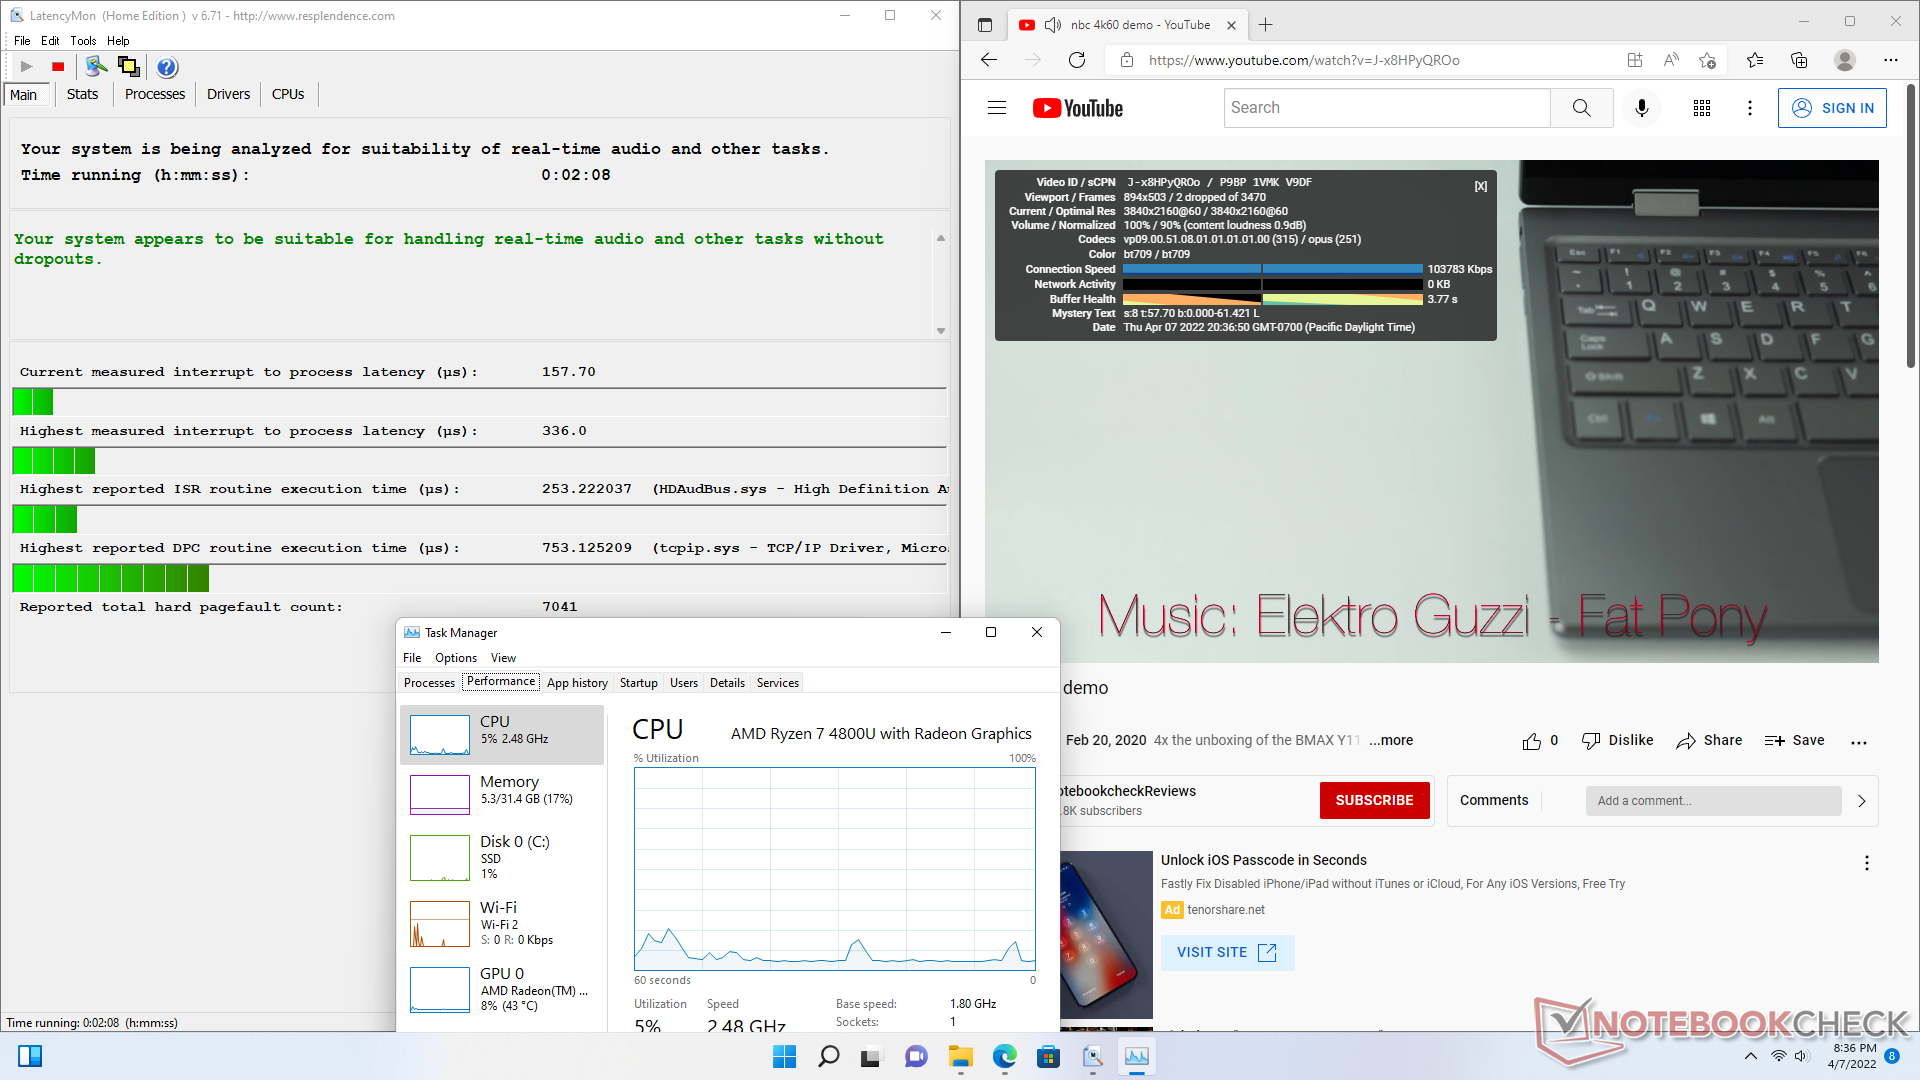Open Task Manager Options menu
1920x1080 pixels.
456,658
